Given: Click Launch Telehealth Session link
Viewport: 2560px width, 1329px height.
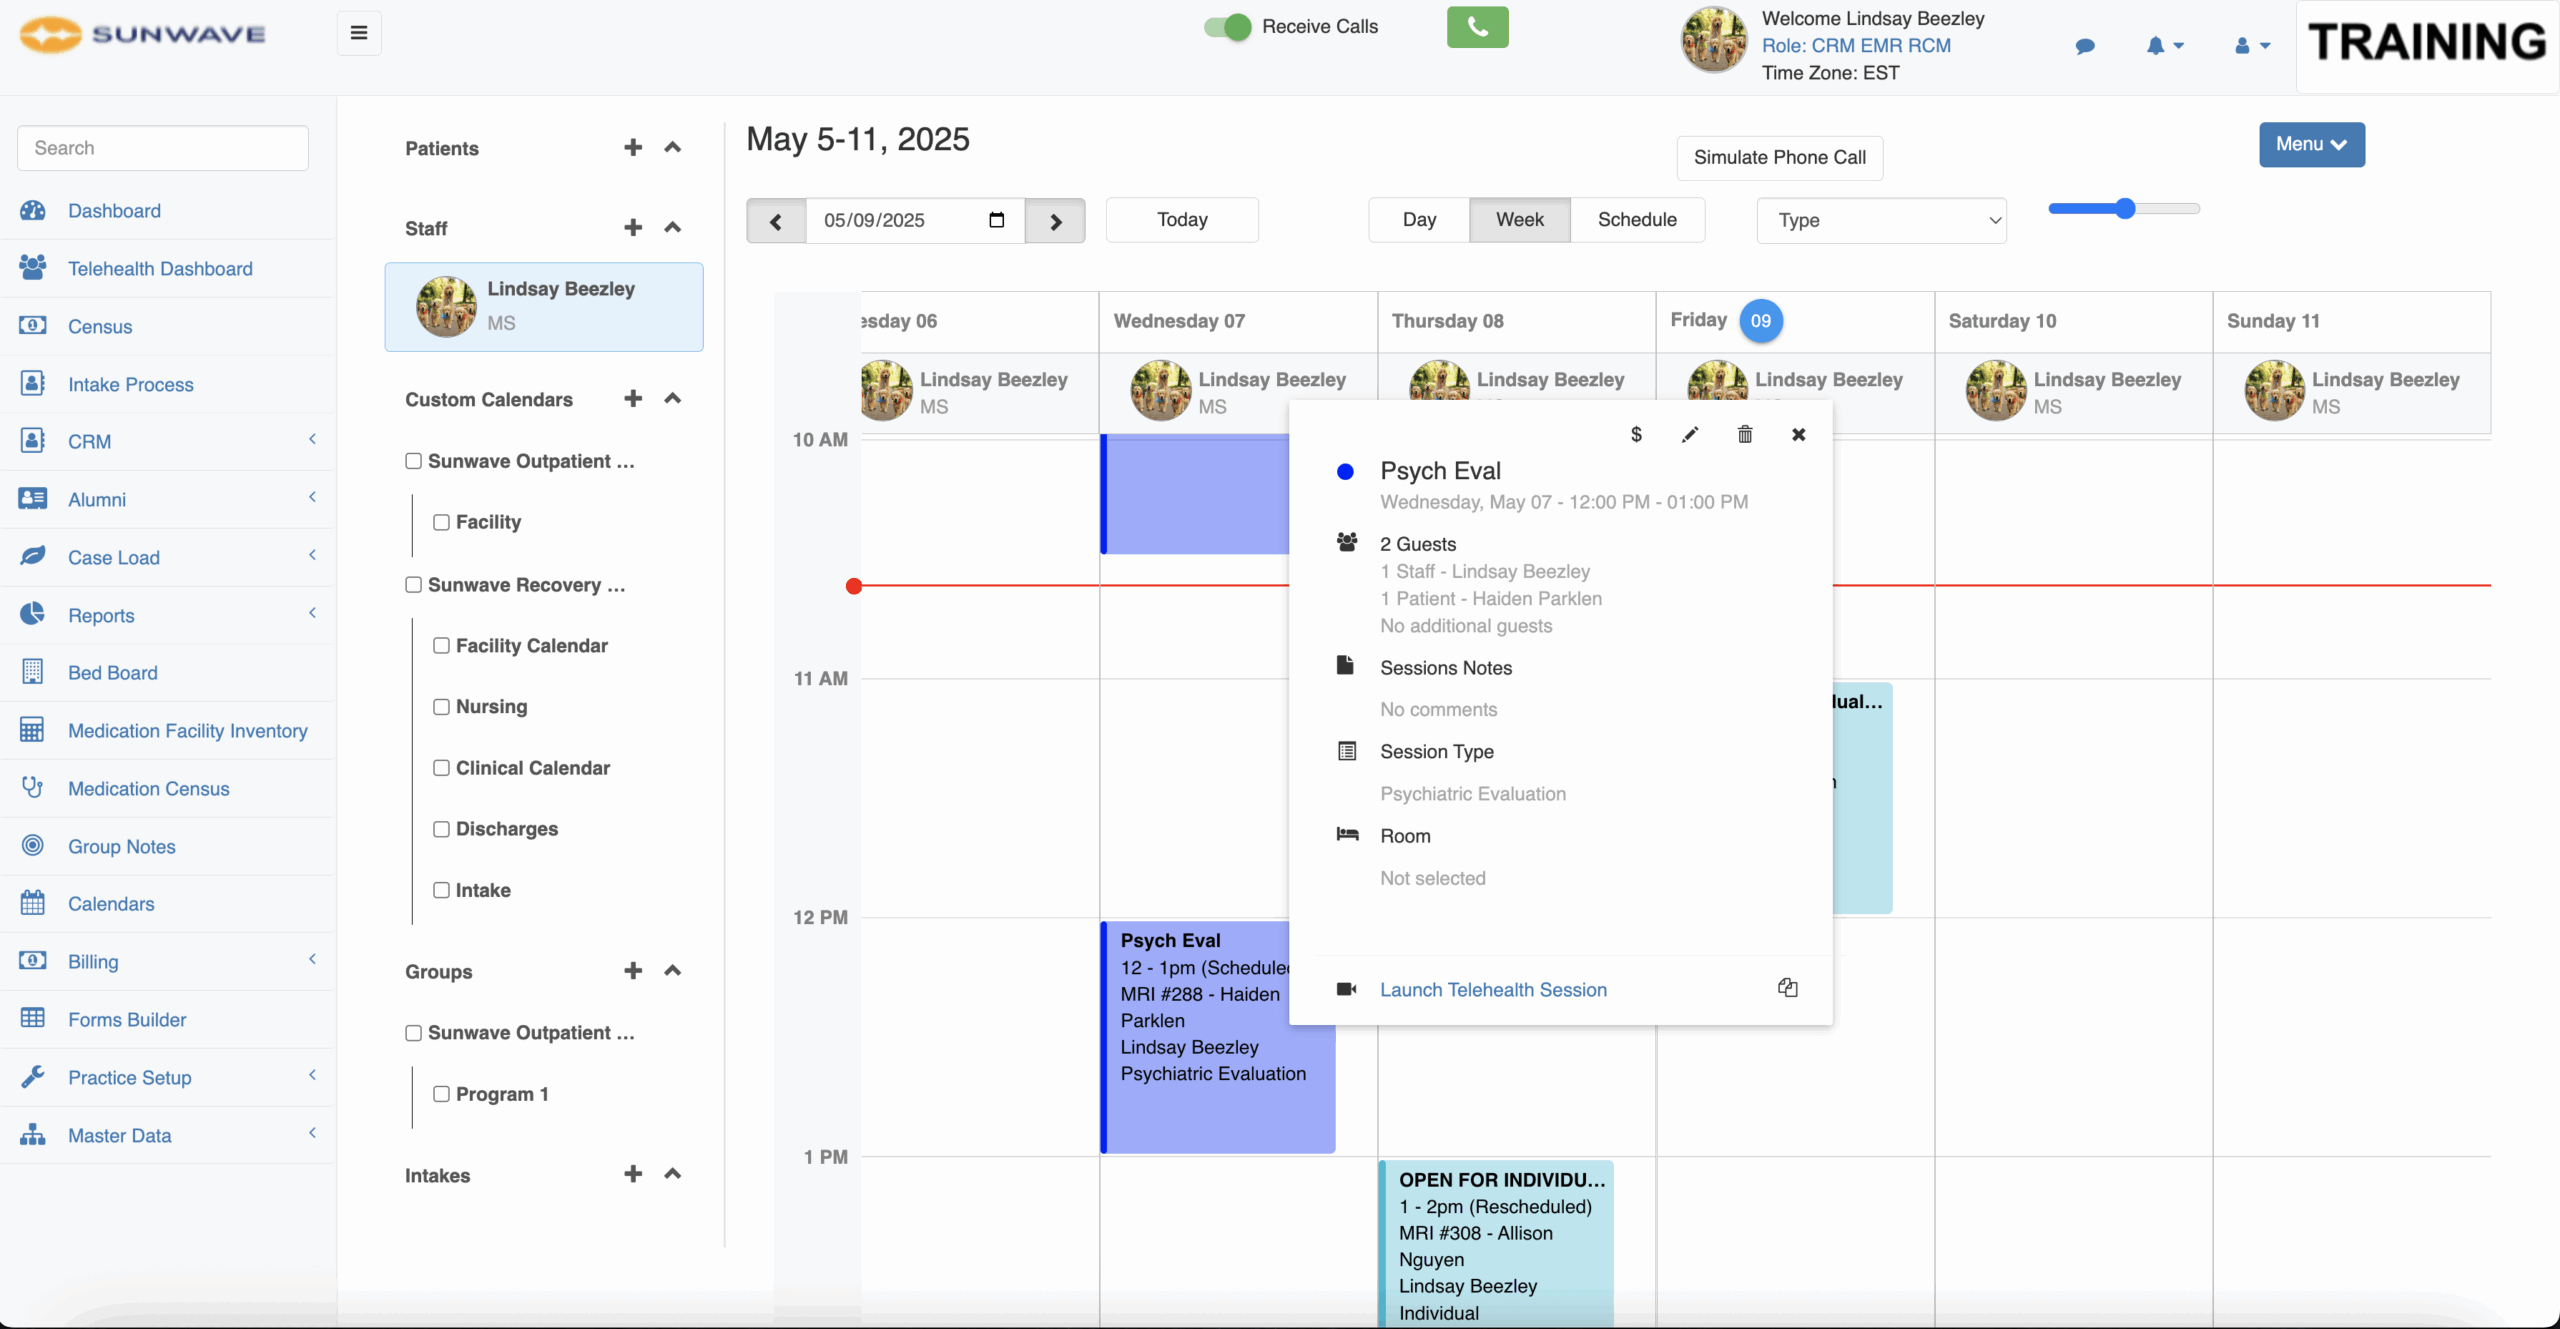Looking at the screenshot, I should (x=1493, y=990).
